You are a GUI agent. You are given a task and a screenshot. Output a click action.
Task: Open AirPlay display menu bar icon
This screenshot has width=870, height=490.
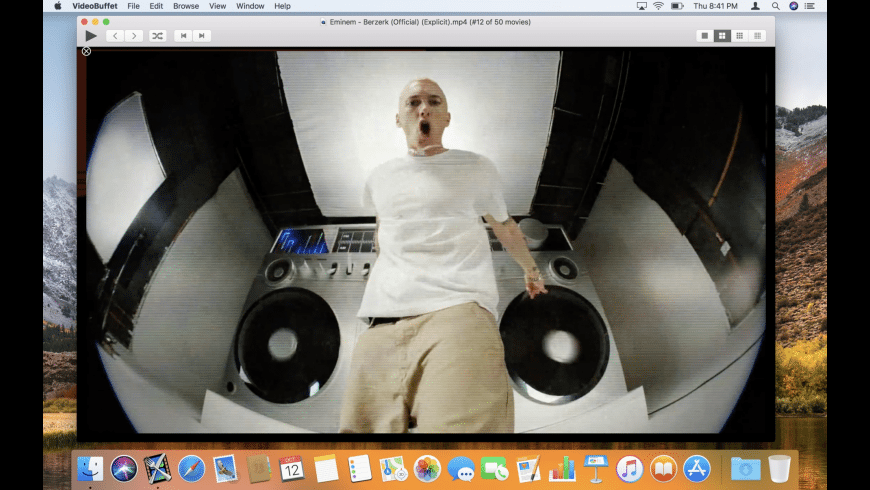[x=641, y=6]
